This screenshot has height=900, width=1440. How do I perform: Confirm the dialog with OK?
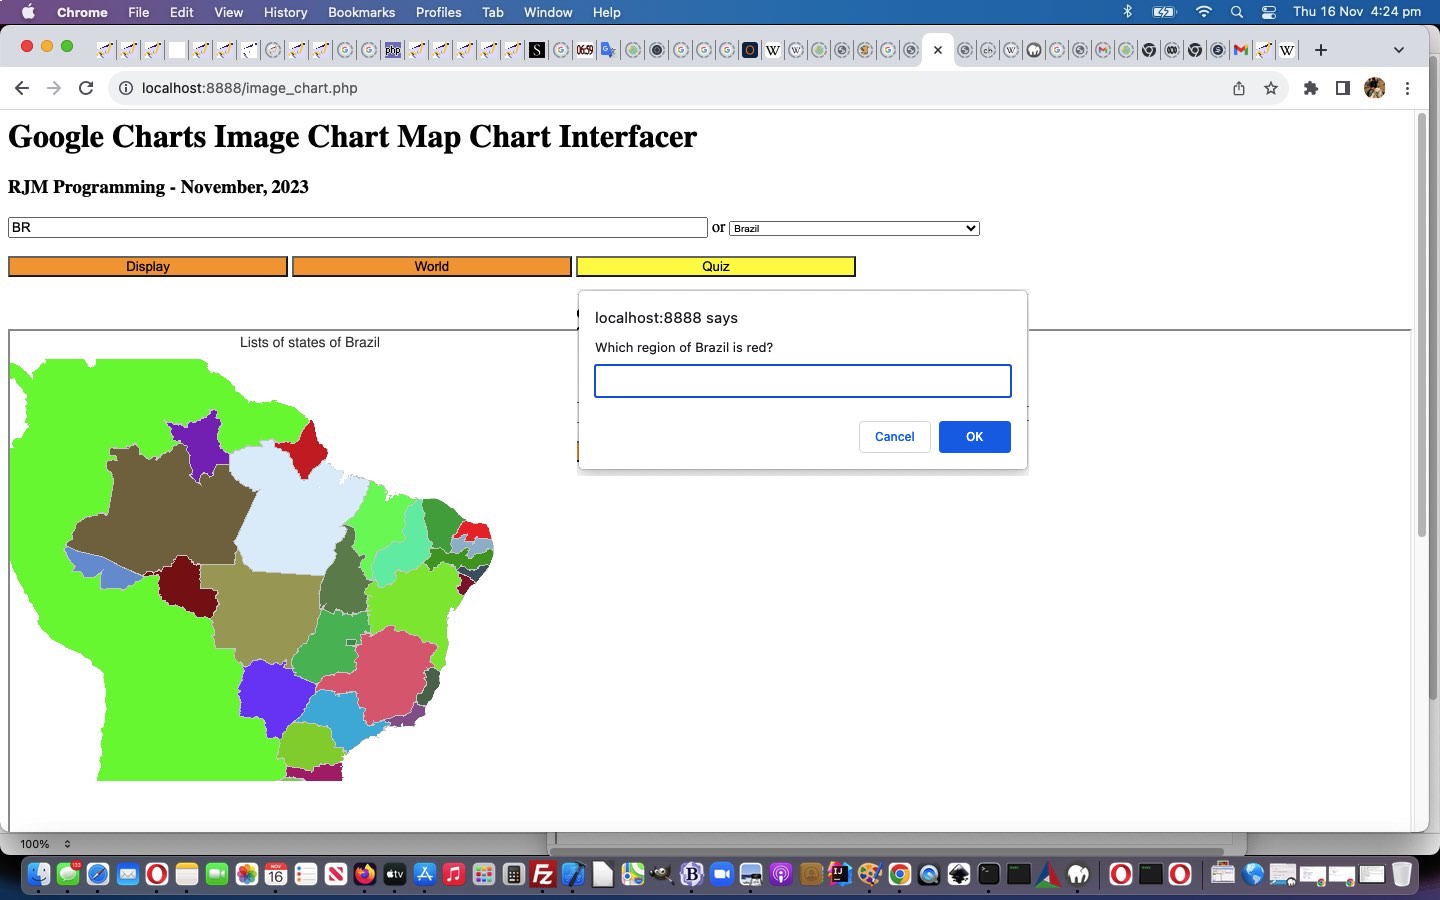point(974,437)
